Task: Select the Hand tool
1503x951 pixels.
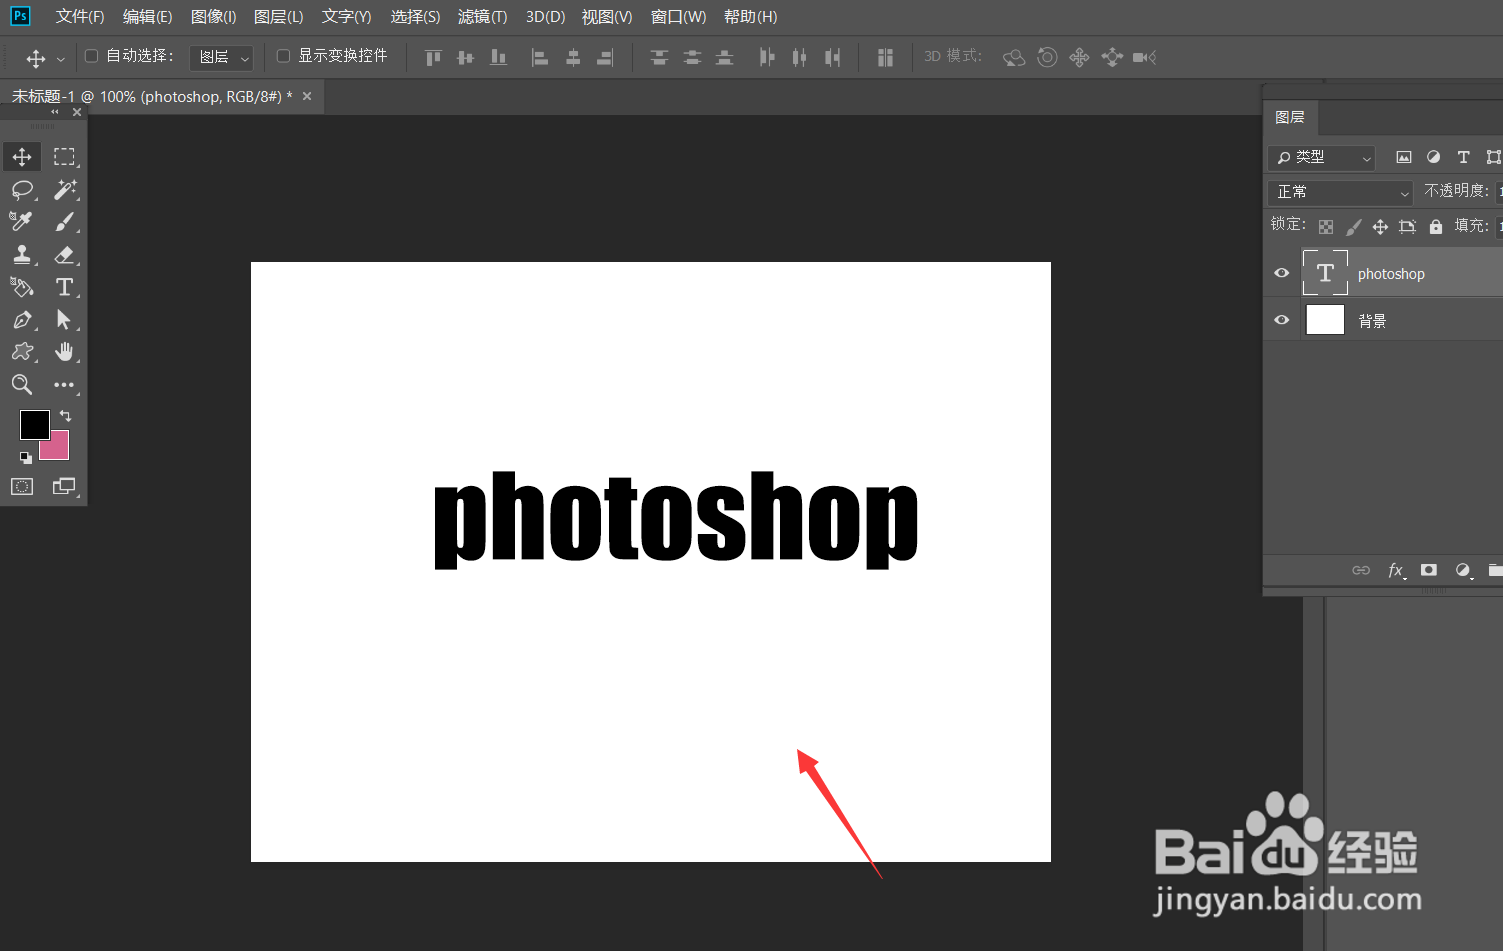Action: point(64,352)
